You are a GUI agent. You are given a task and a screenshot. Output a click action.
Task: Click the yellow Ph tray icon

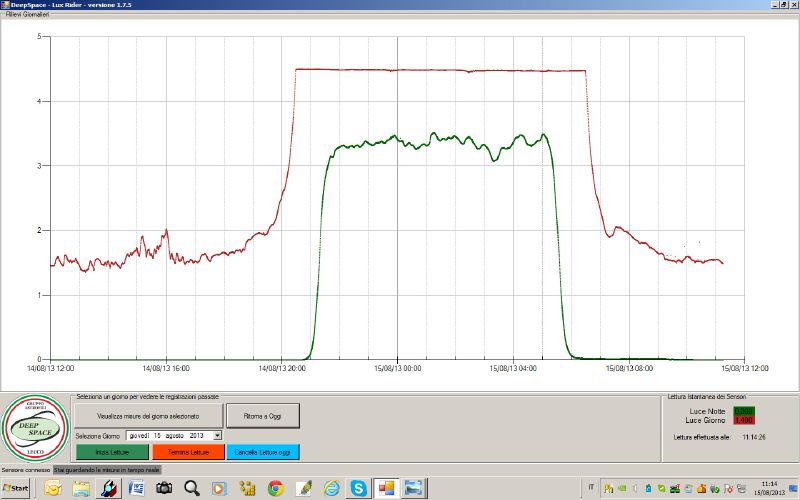608,488
